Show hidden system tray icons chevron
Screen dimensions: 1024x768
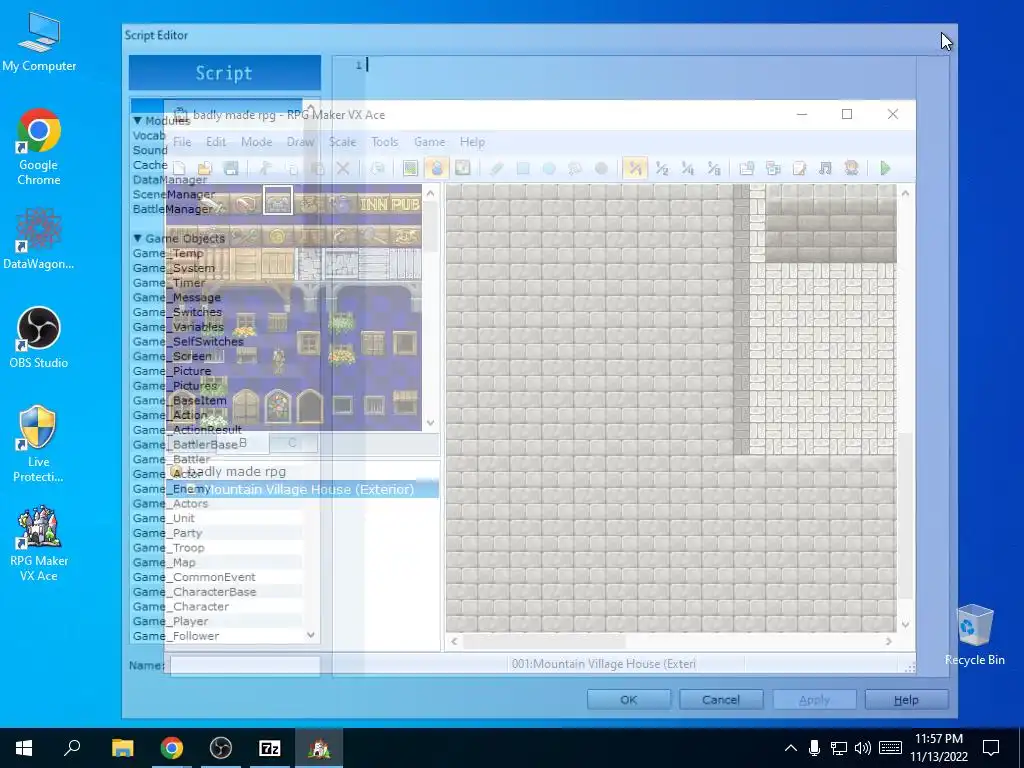tap(790, 748)
